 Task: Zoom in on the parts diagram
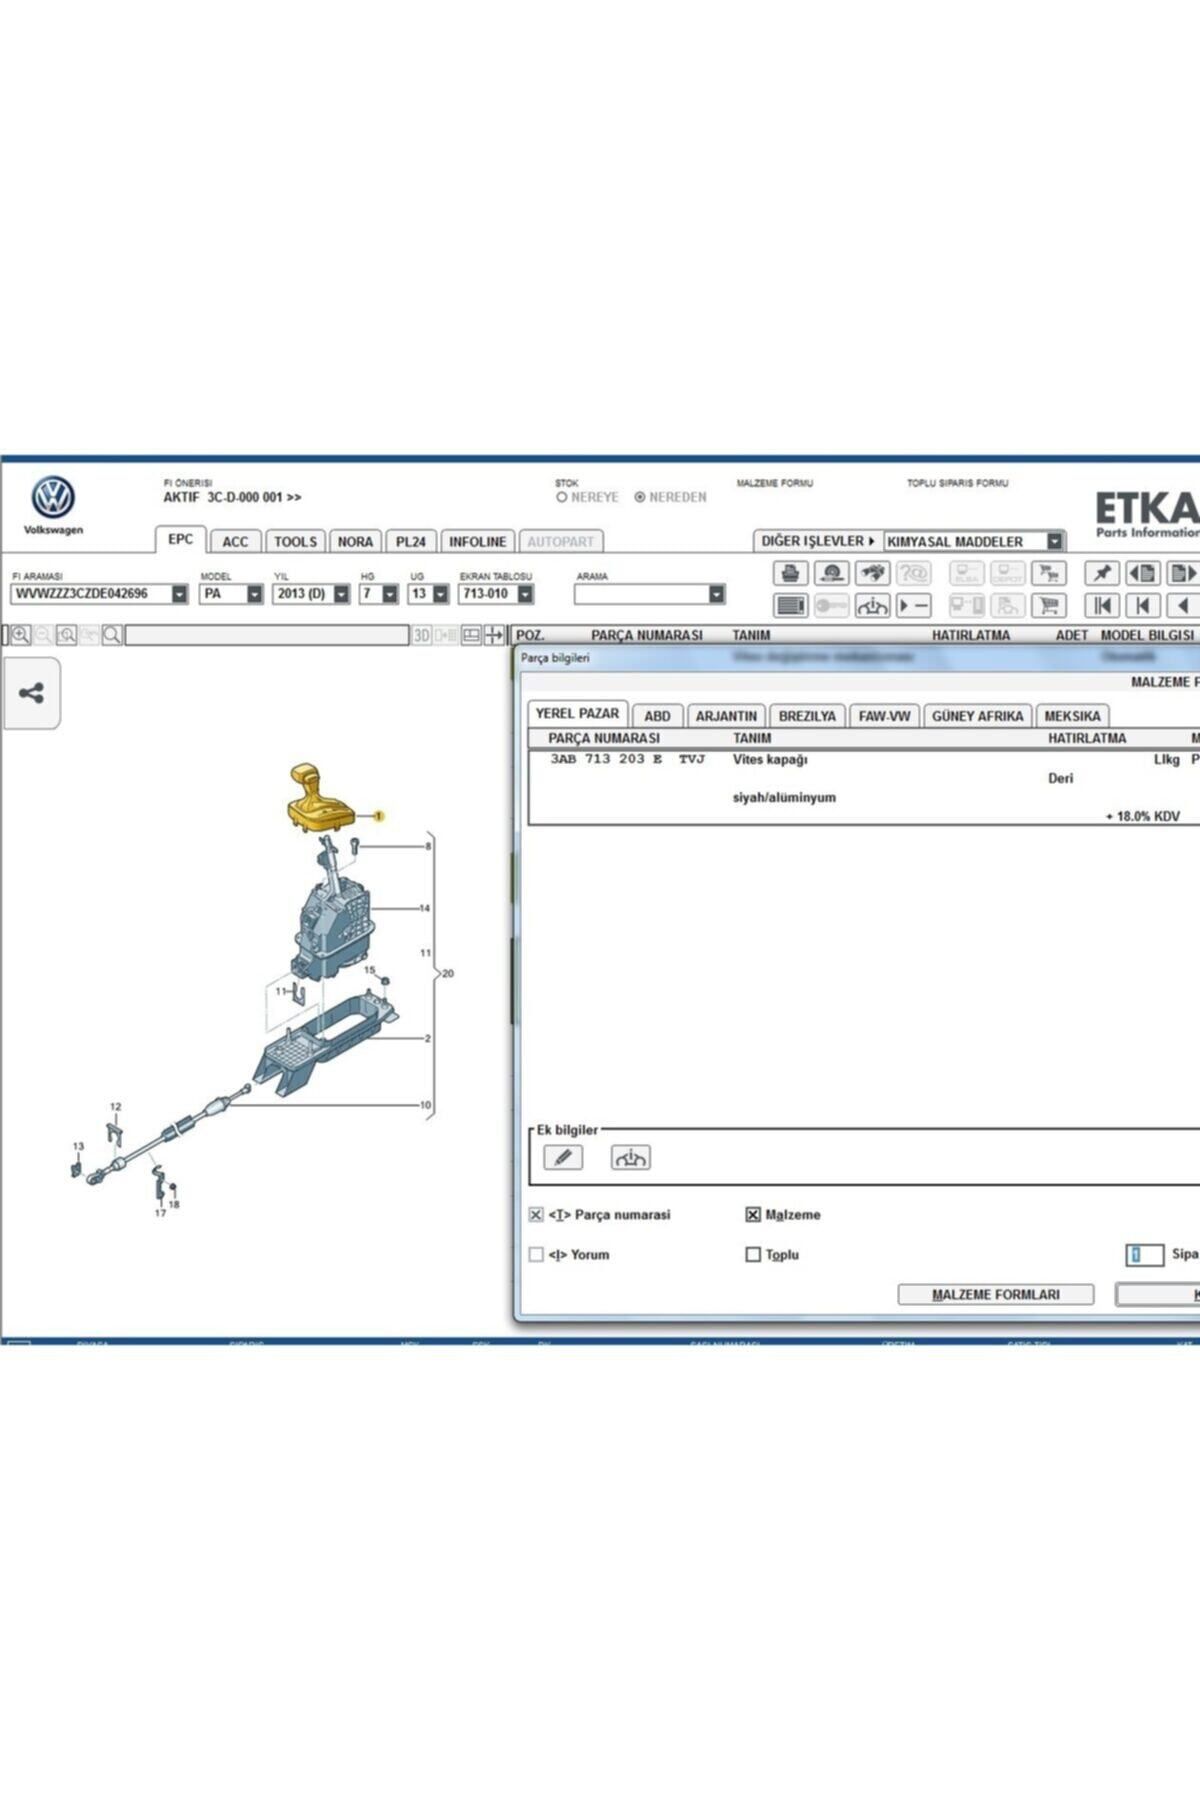[20, 635]
